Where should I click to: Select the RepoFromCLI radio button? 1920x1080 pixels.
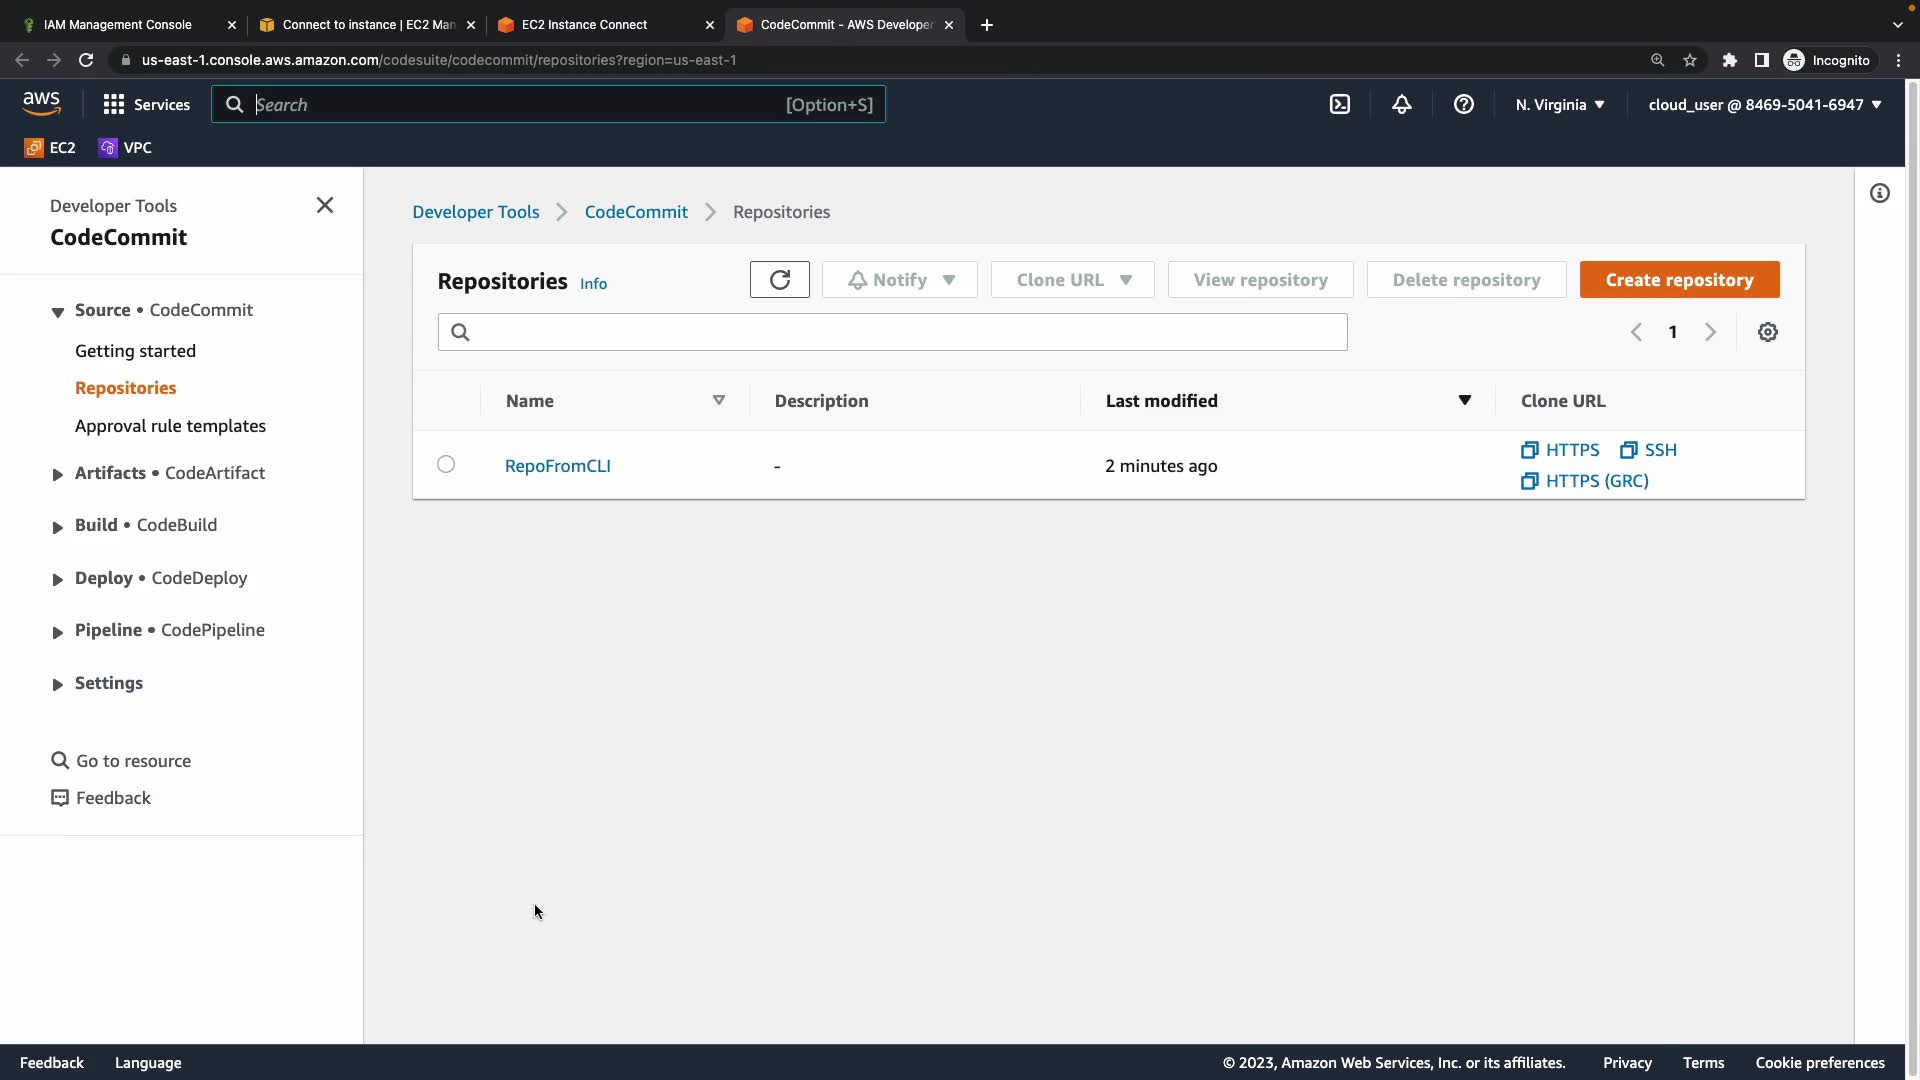(x=446, y=464)
